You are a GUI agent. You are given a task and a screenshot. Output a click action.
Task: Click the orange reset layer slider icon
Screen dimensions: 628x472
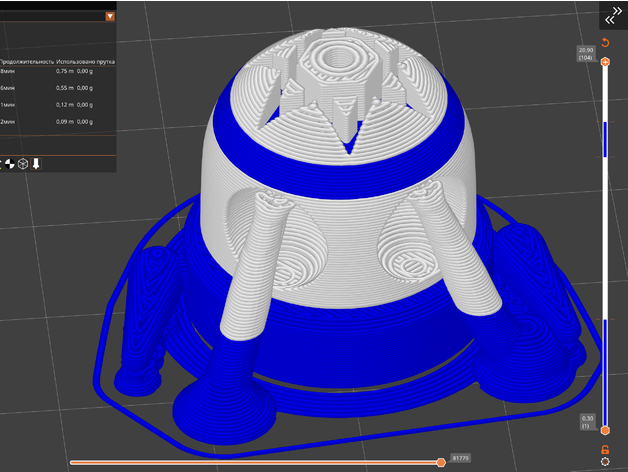605,43
